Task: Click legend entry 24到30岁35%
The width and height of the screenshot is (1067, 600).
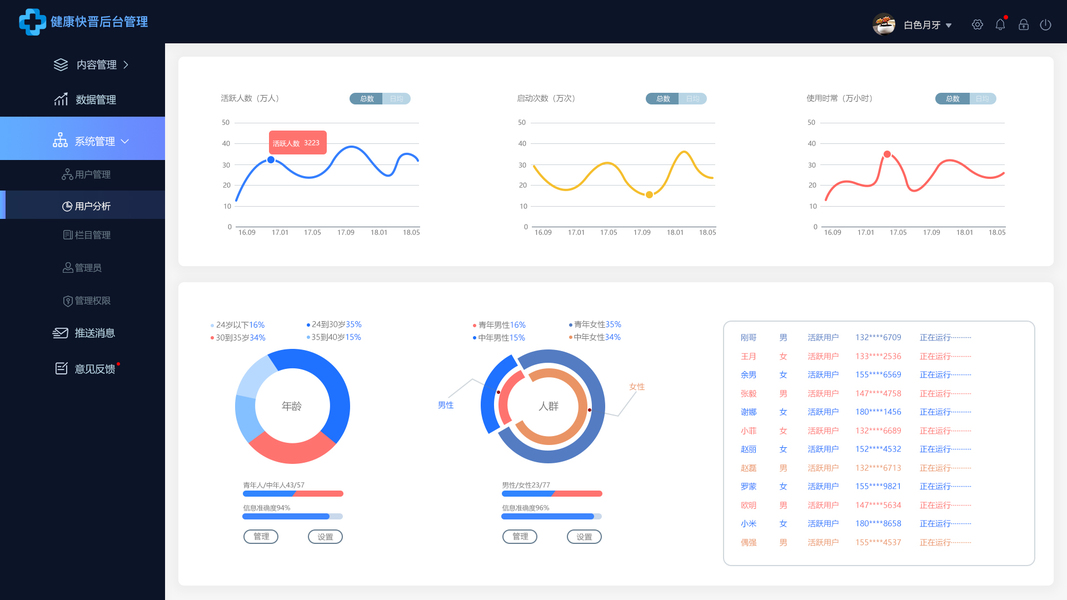Action: pos(334,324)
